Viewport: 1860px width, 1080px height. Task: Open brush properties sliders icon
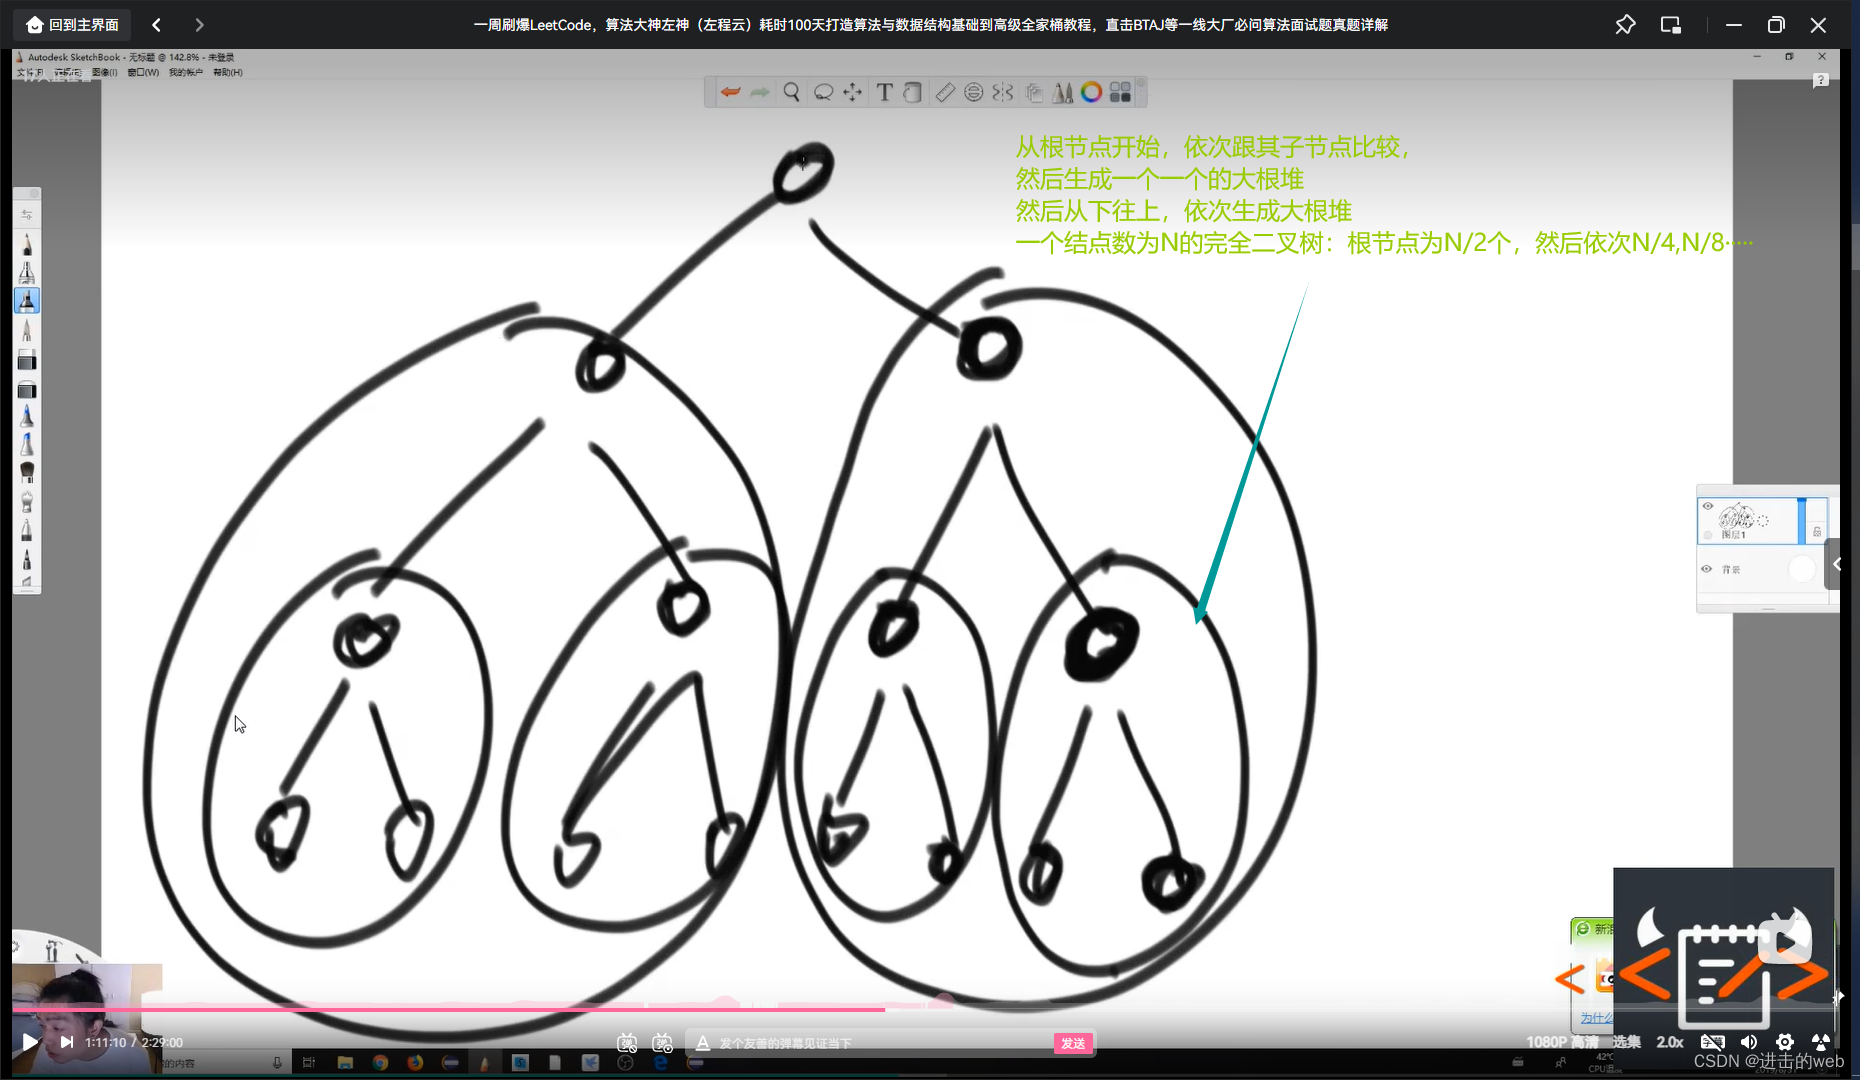[27, 214]
